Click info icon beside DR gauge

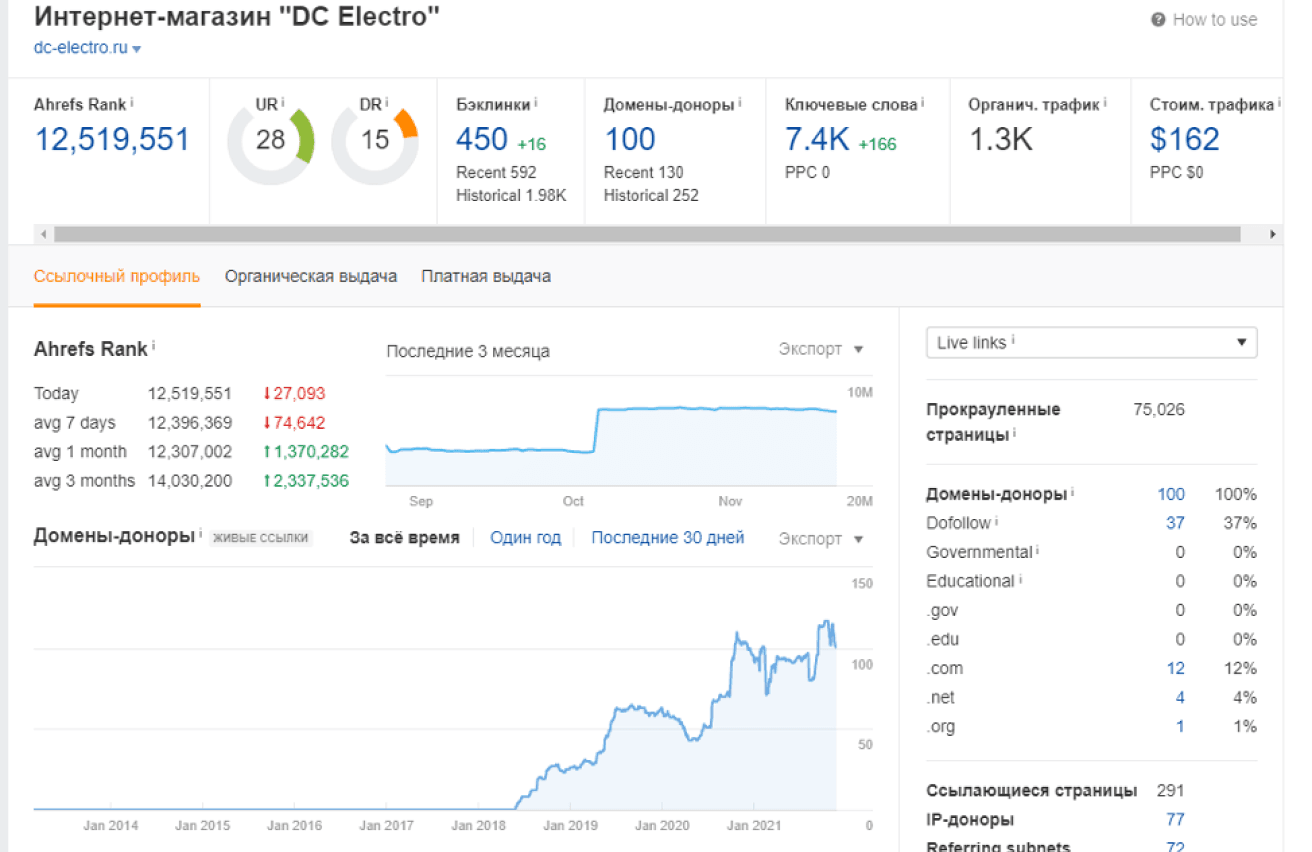[x=386, y=103]
